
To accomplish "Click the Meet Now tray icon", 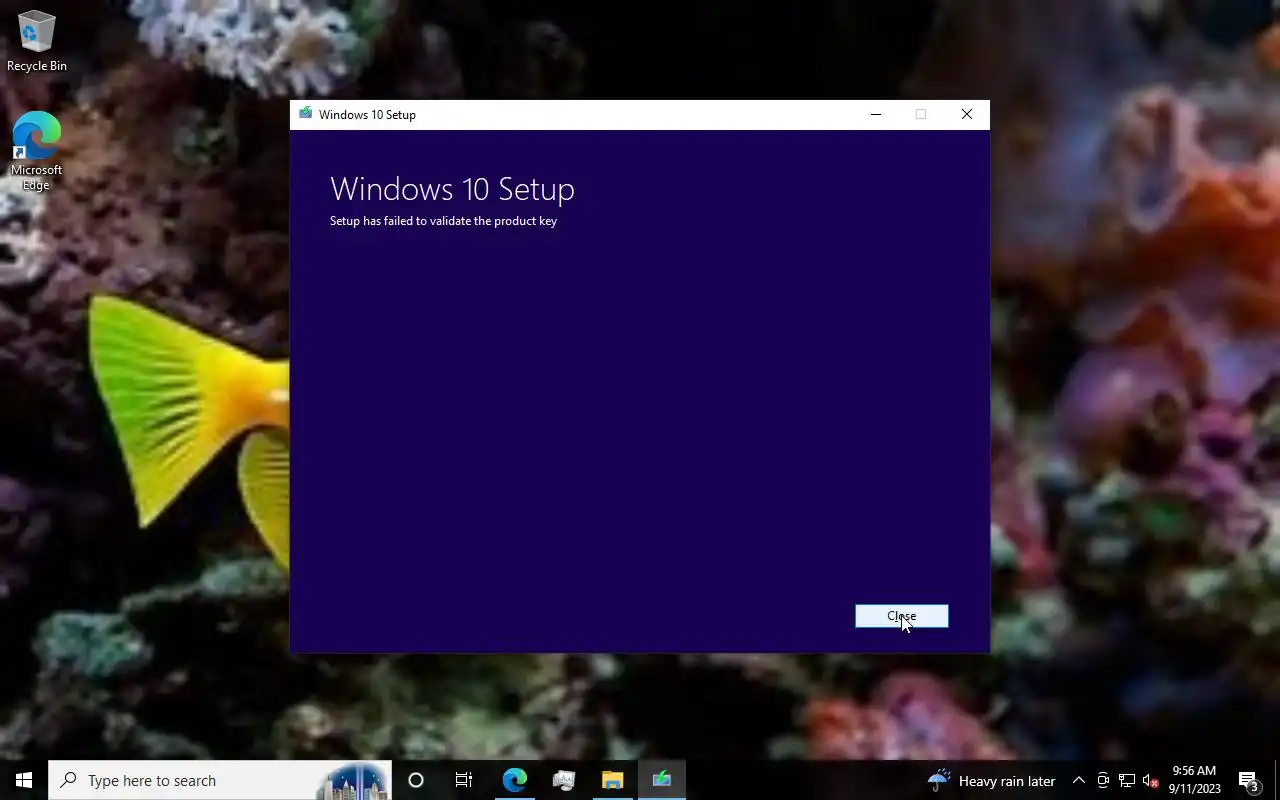I will (x=1103, y=780).
